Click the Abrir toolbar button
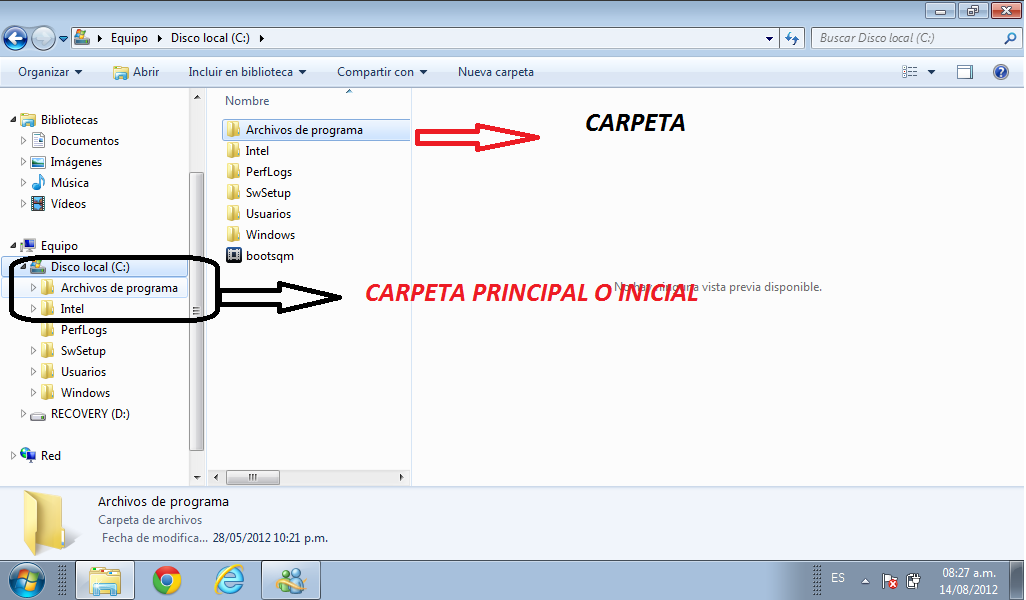1026x600 pixels. (136, 72)
